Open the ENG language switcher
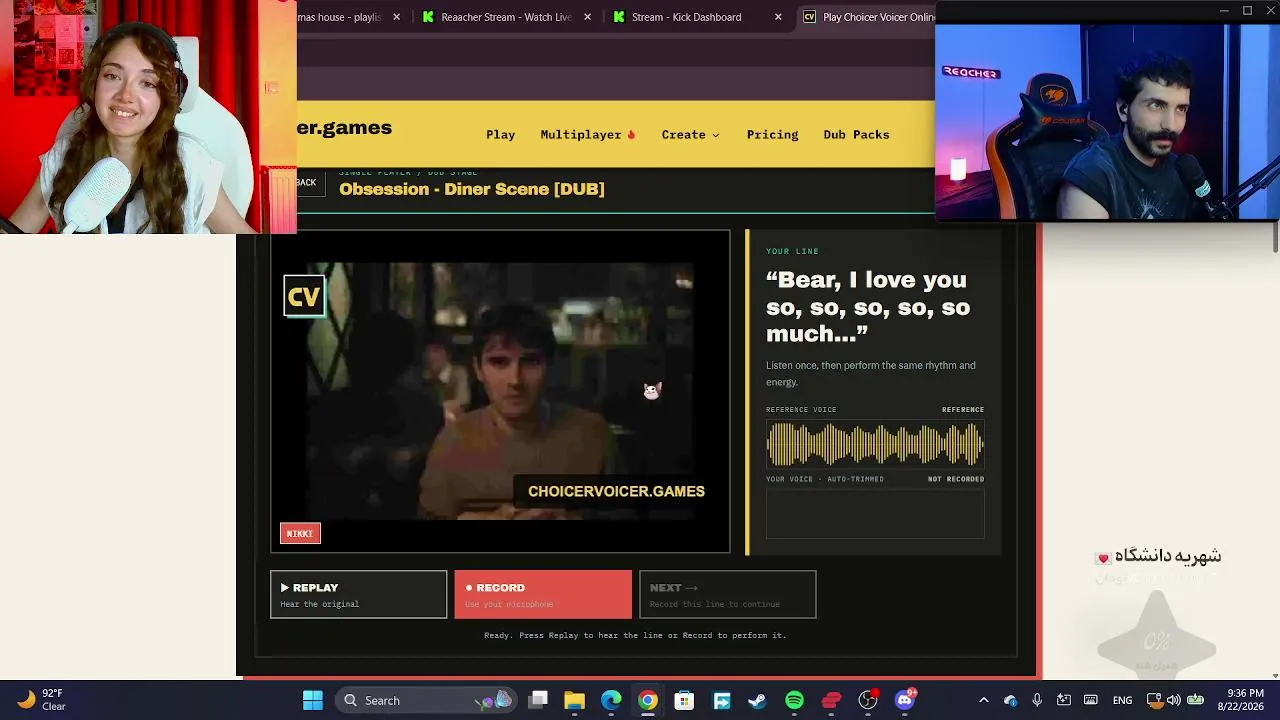The width and height of the screenshot is (1280, 720). point(1122,700)
